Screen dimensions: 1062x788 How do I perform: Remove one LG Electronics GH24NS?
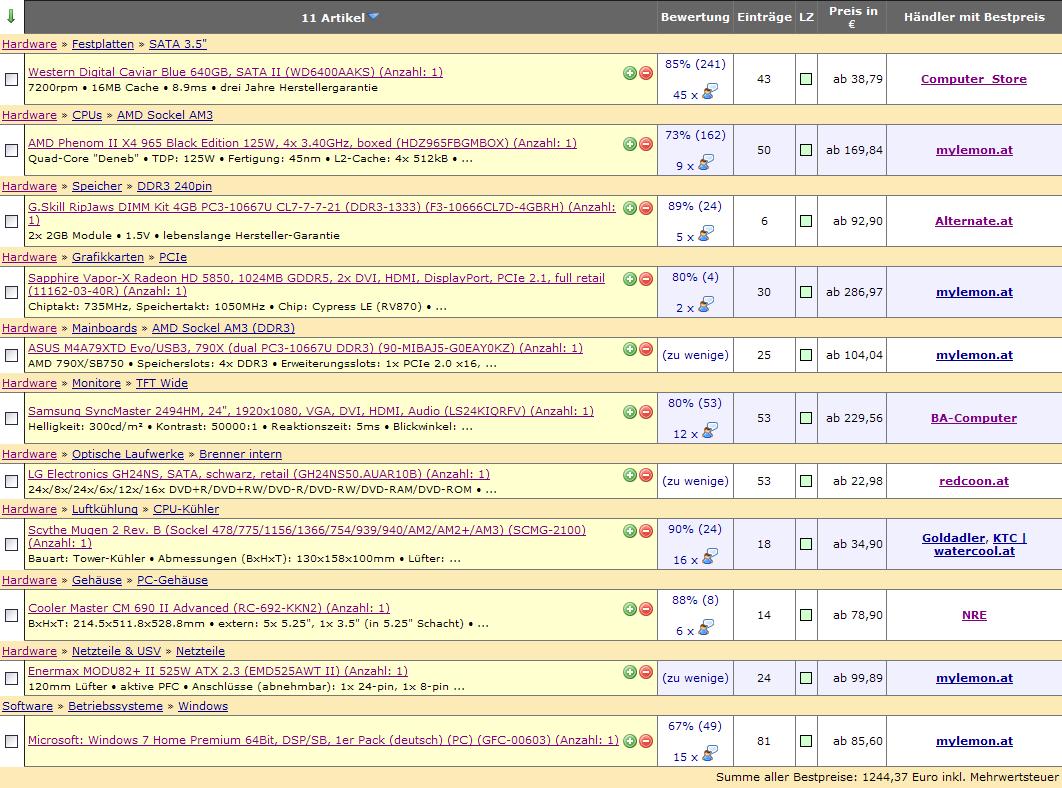[x=646, y=475]
